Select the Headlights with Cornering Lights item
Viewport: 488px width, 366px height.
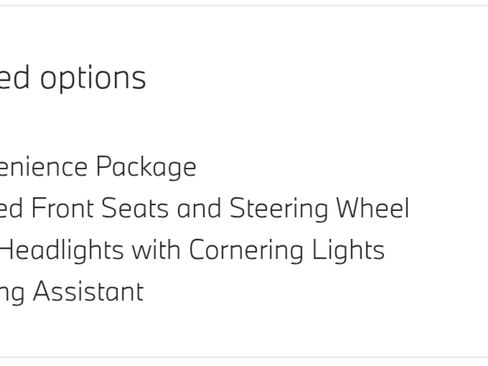click(x=192, y=250)
